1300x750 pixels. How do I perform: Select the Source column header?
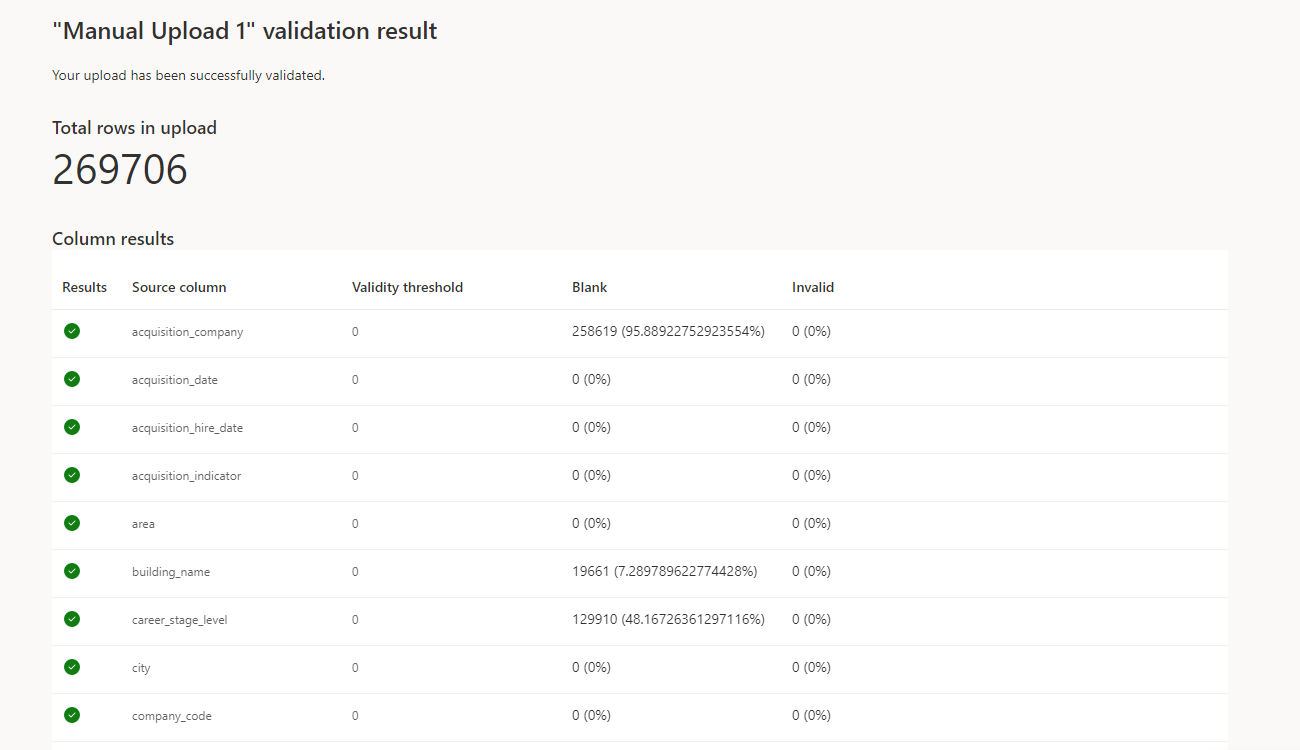tap(179, 287)
